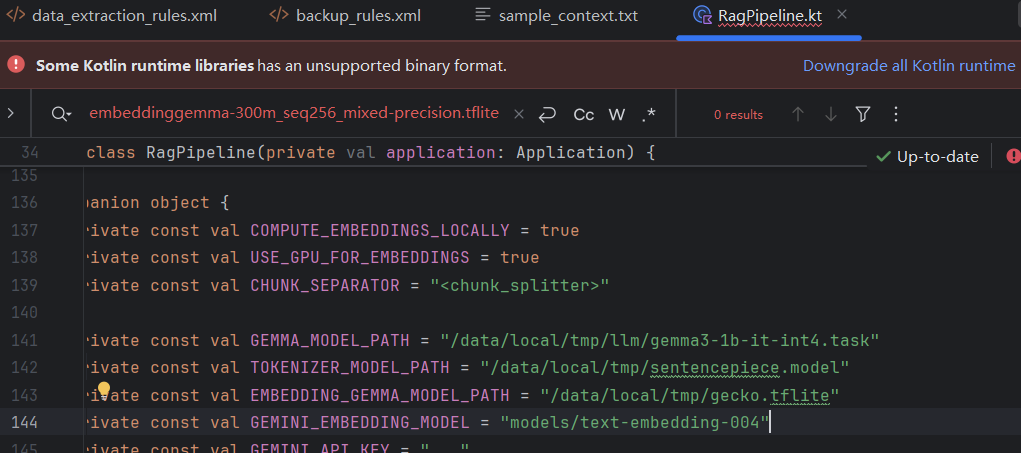The width and height of the screenshot is (1021, 453).
Task: Click the text file icon of sample_context.txt
Action: tap(483, 15)
